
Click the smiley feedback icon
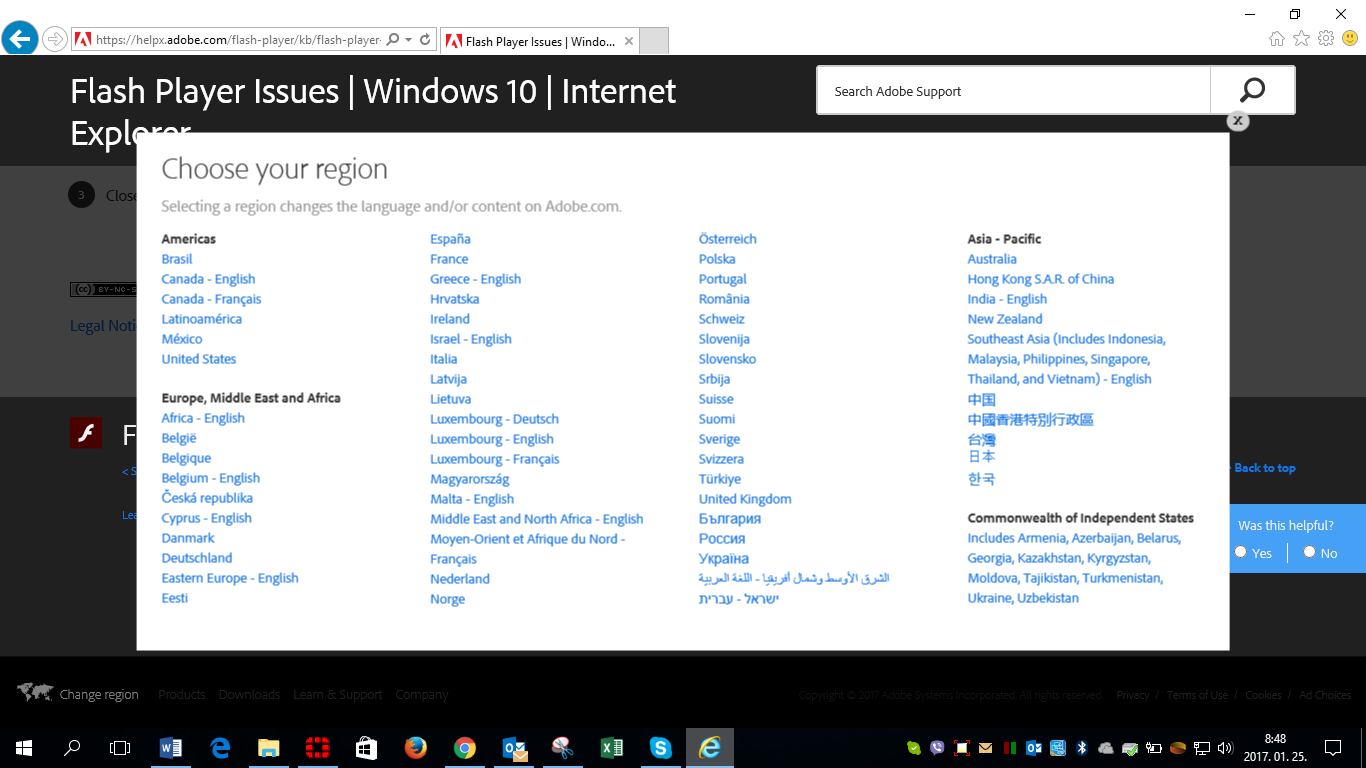coord(1350,39)
